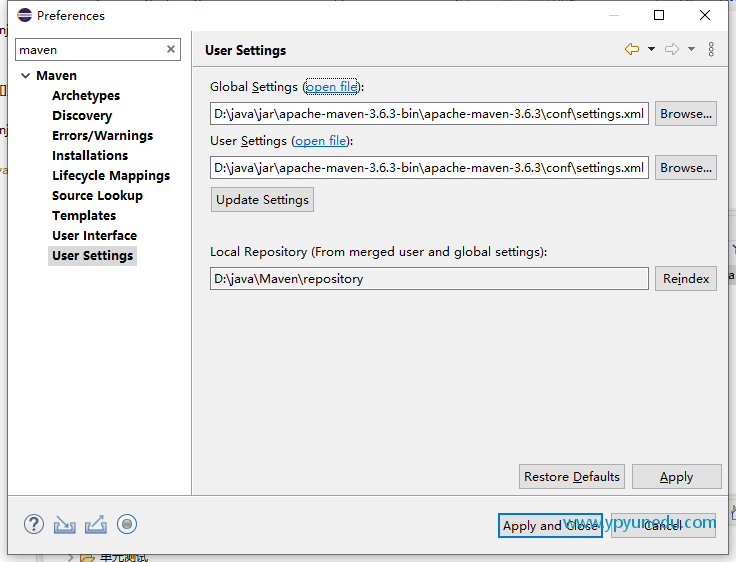Image resolution: width=736 pixels, height=562 pixels.
Task: Go back to previous preference page
Action: point(632,49)
